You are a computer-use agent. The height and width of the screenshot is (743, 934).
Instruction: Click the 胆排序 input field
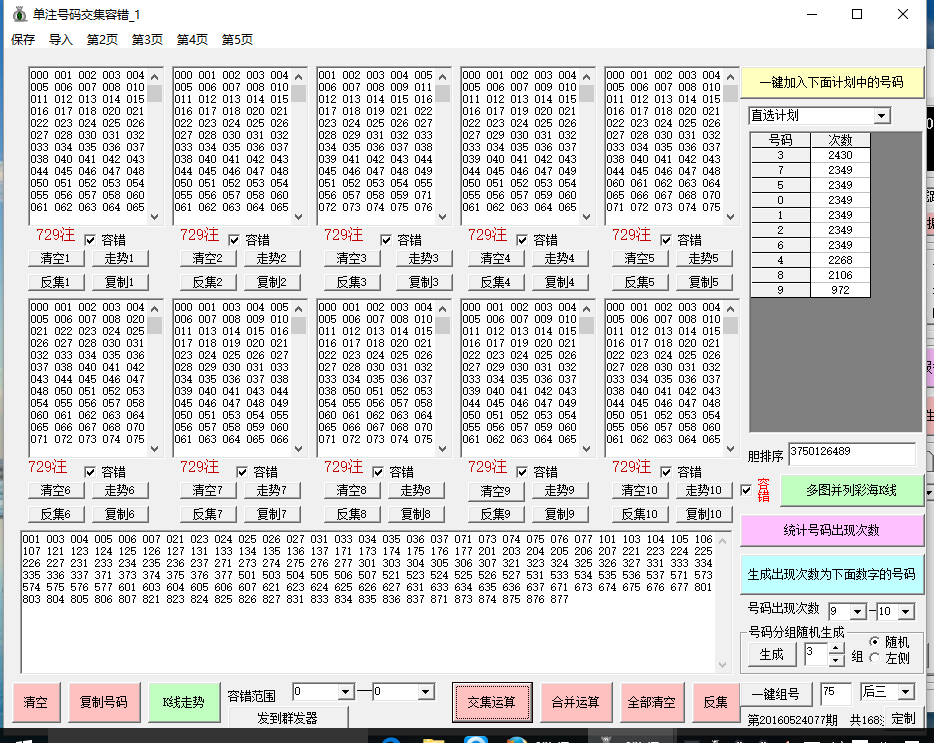[x=851, y=454]
